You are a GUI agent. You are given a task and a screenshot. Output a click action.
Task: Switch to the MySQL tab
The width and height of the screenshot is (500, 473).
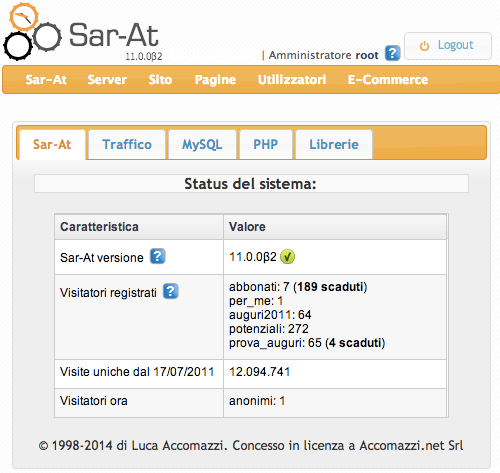[x=202, y=145]
